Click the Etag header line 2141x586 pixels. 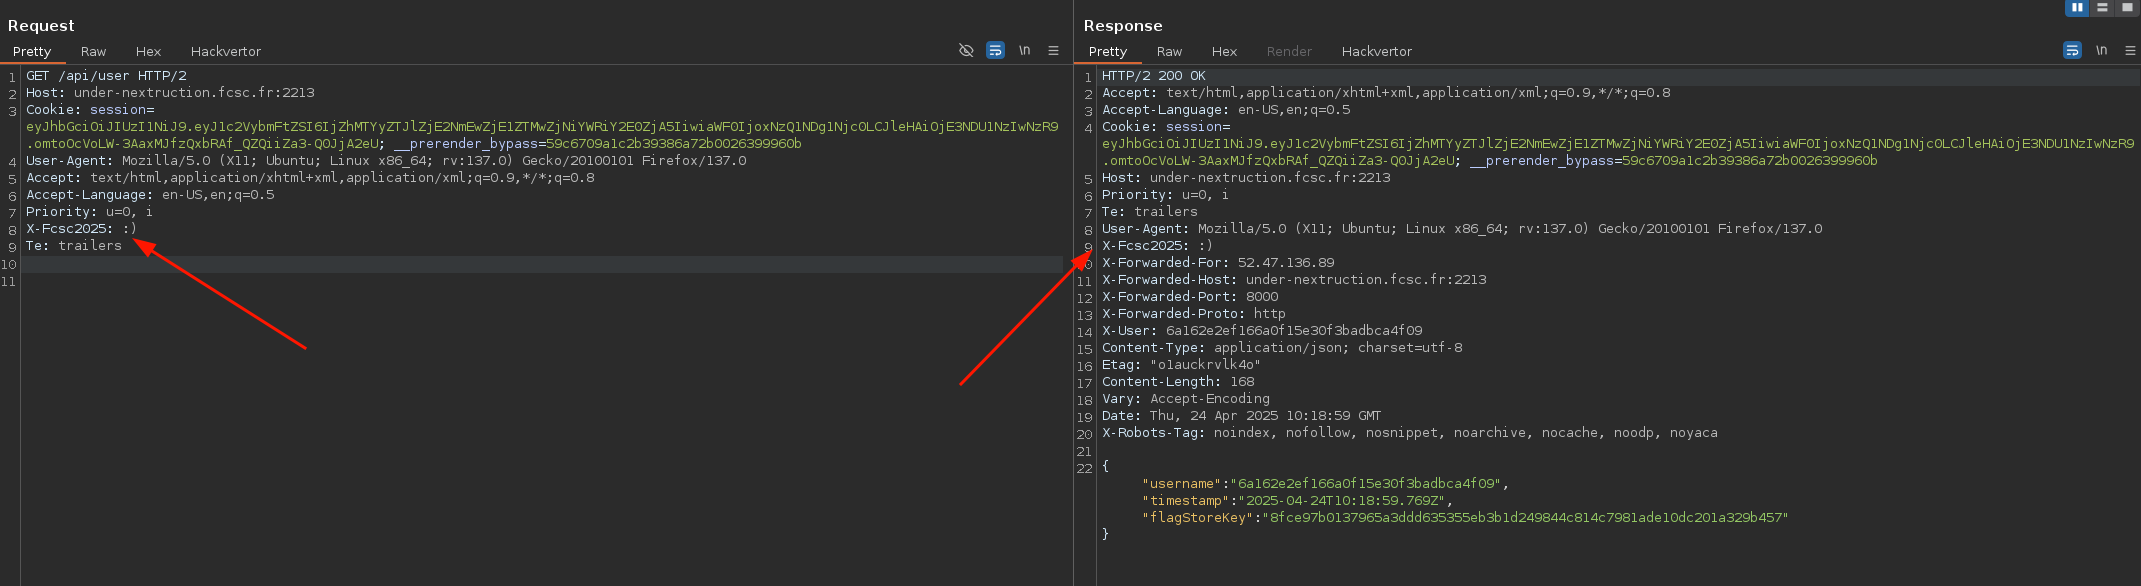tap(1182, 365)
